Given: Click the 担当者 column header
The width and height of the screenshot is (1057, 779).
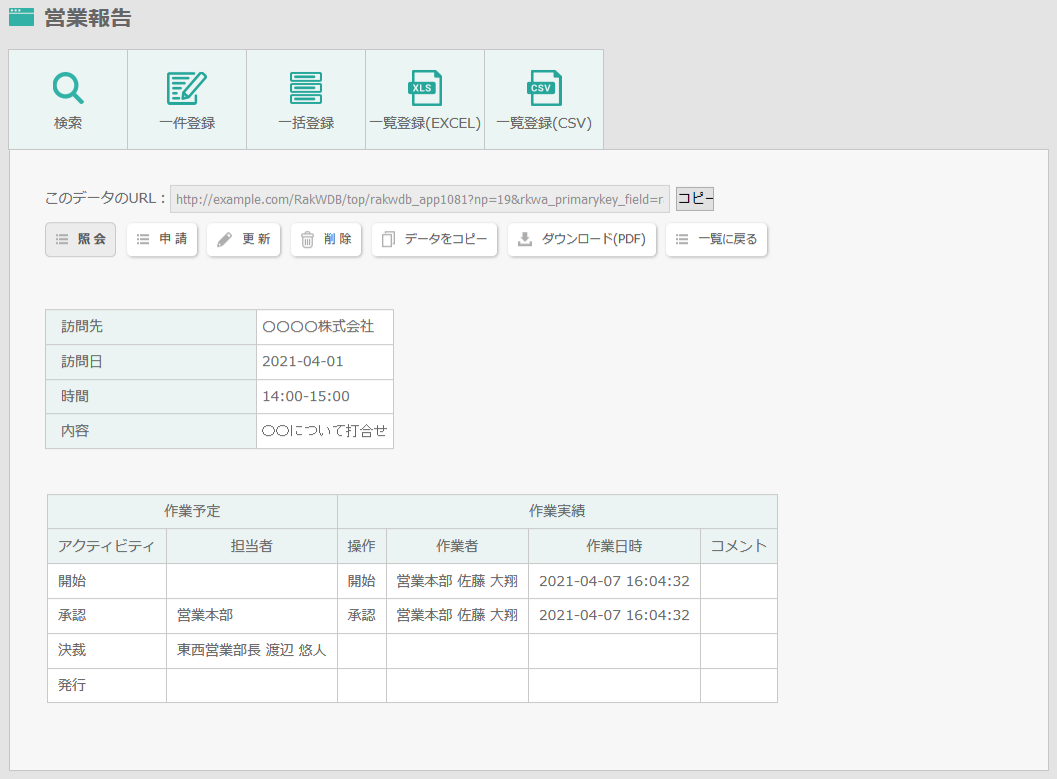Looking at the screenshot, I should tap(251, 546).
